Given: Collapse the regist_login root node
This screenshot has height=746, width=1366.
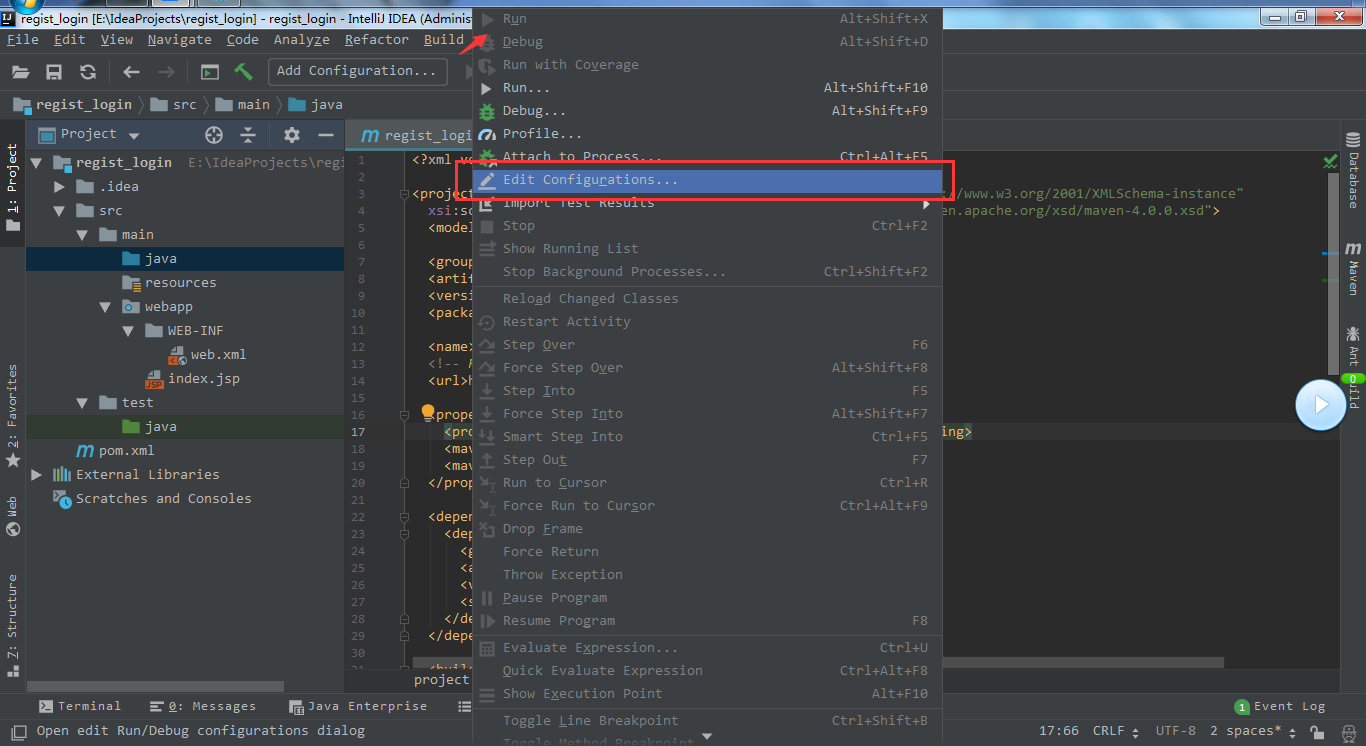Looking at the screenshot, I should (x=37, y=162).
